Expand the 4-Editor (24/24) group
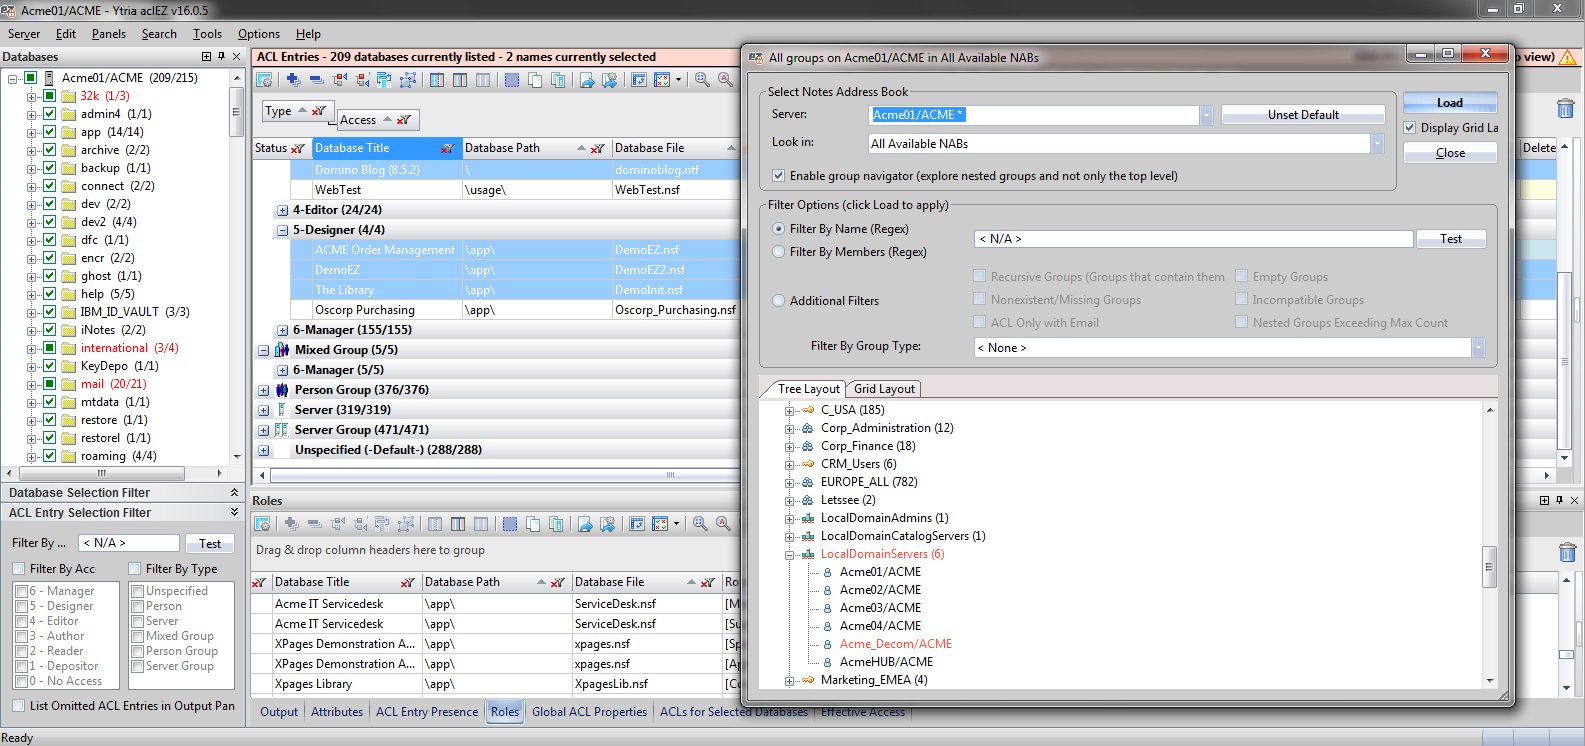Screen dimensions: 1585x746 pyautogui.click(x=282, y=211)
